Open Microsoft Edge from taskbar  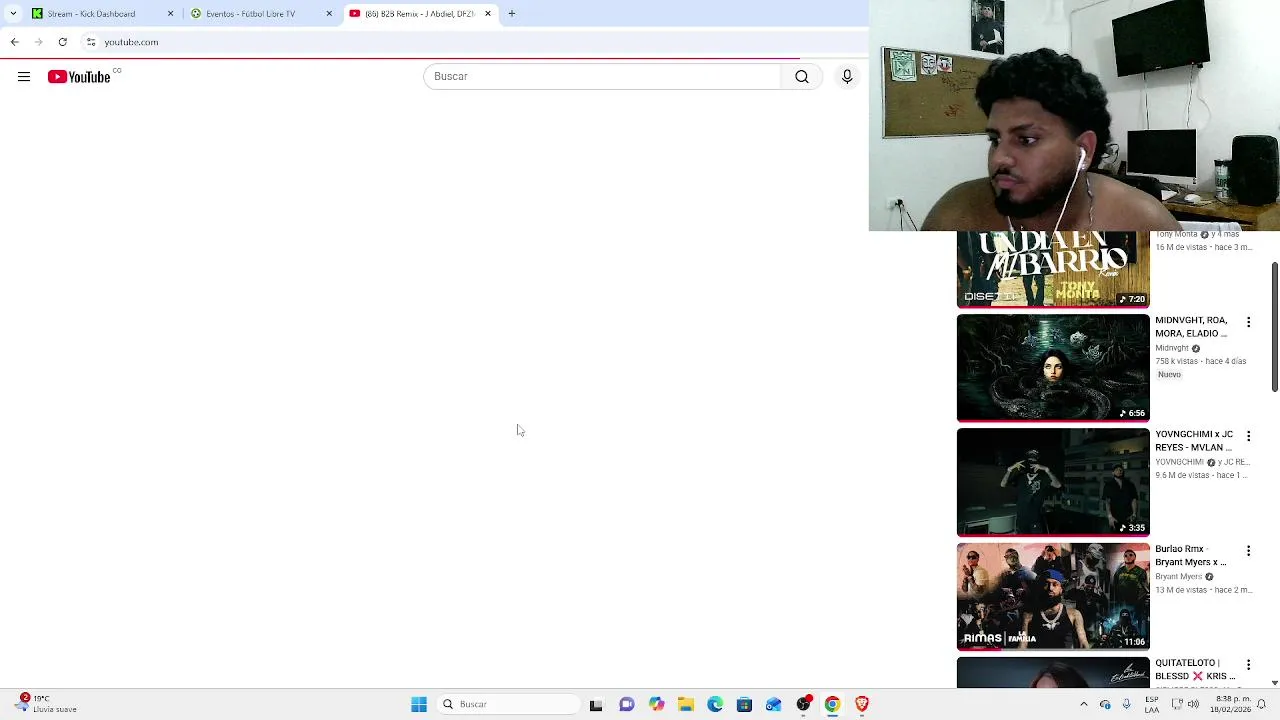(x=715, y=705)
